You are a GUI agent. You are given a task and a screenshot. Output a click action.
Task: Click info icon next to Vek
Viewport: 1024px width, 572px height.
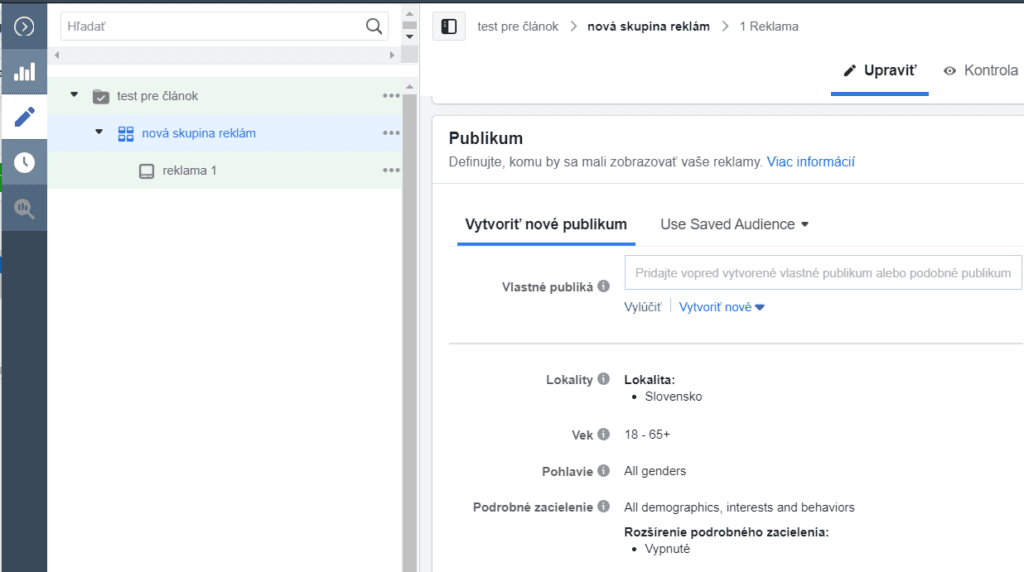coord(603,434)
